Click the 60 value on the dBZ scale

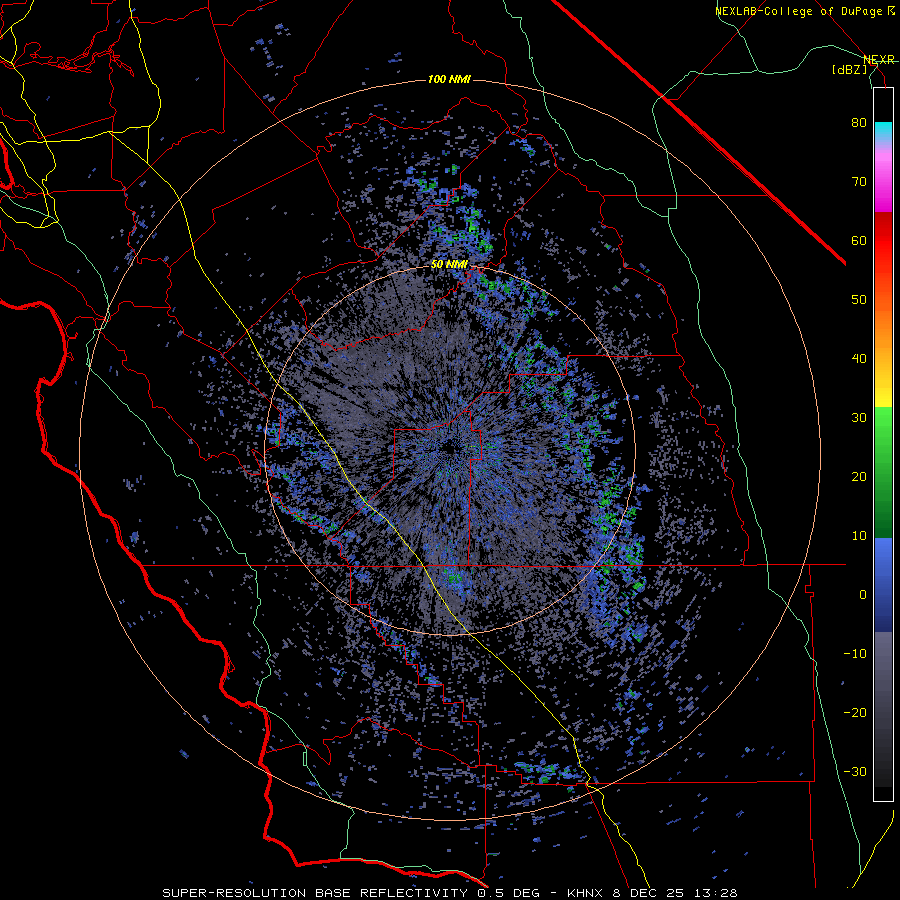(859, 240)
